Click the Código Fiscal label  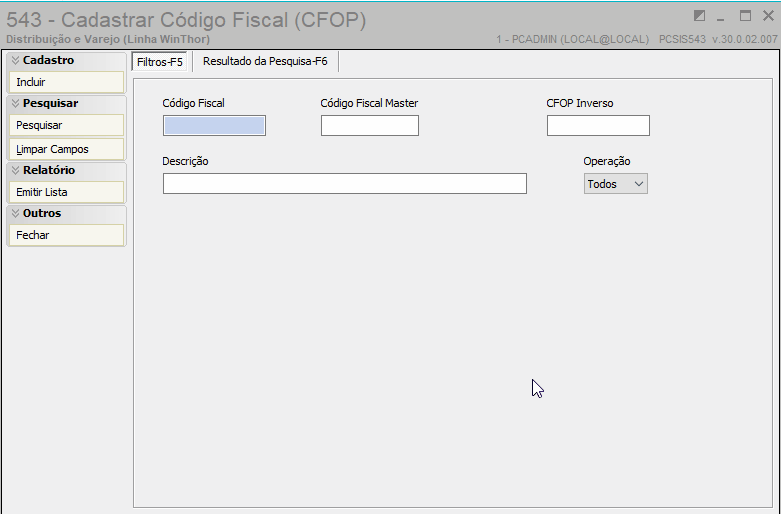(x=193, y=103)
